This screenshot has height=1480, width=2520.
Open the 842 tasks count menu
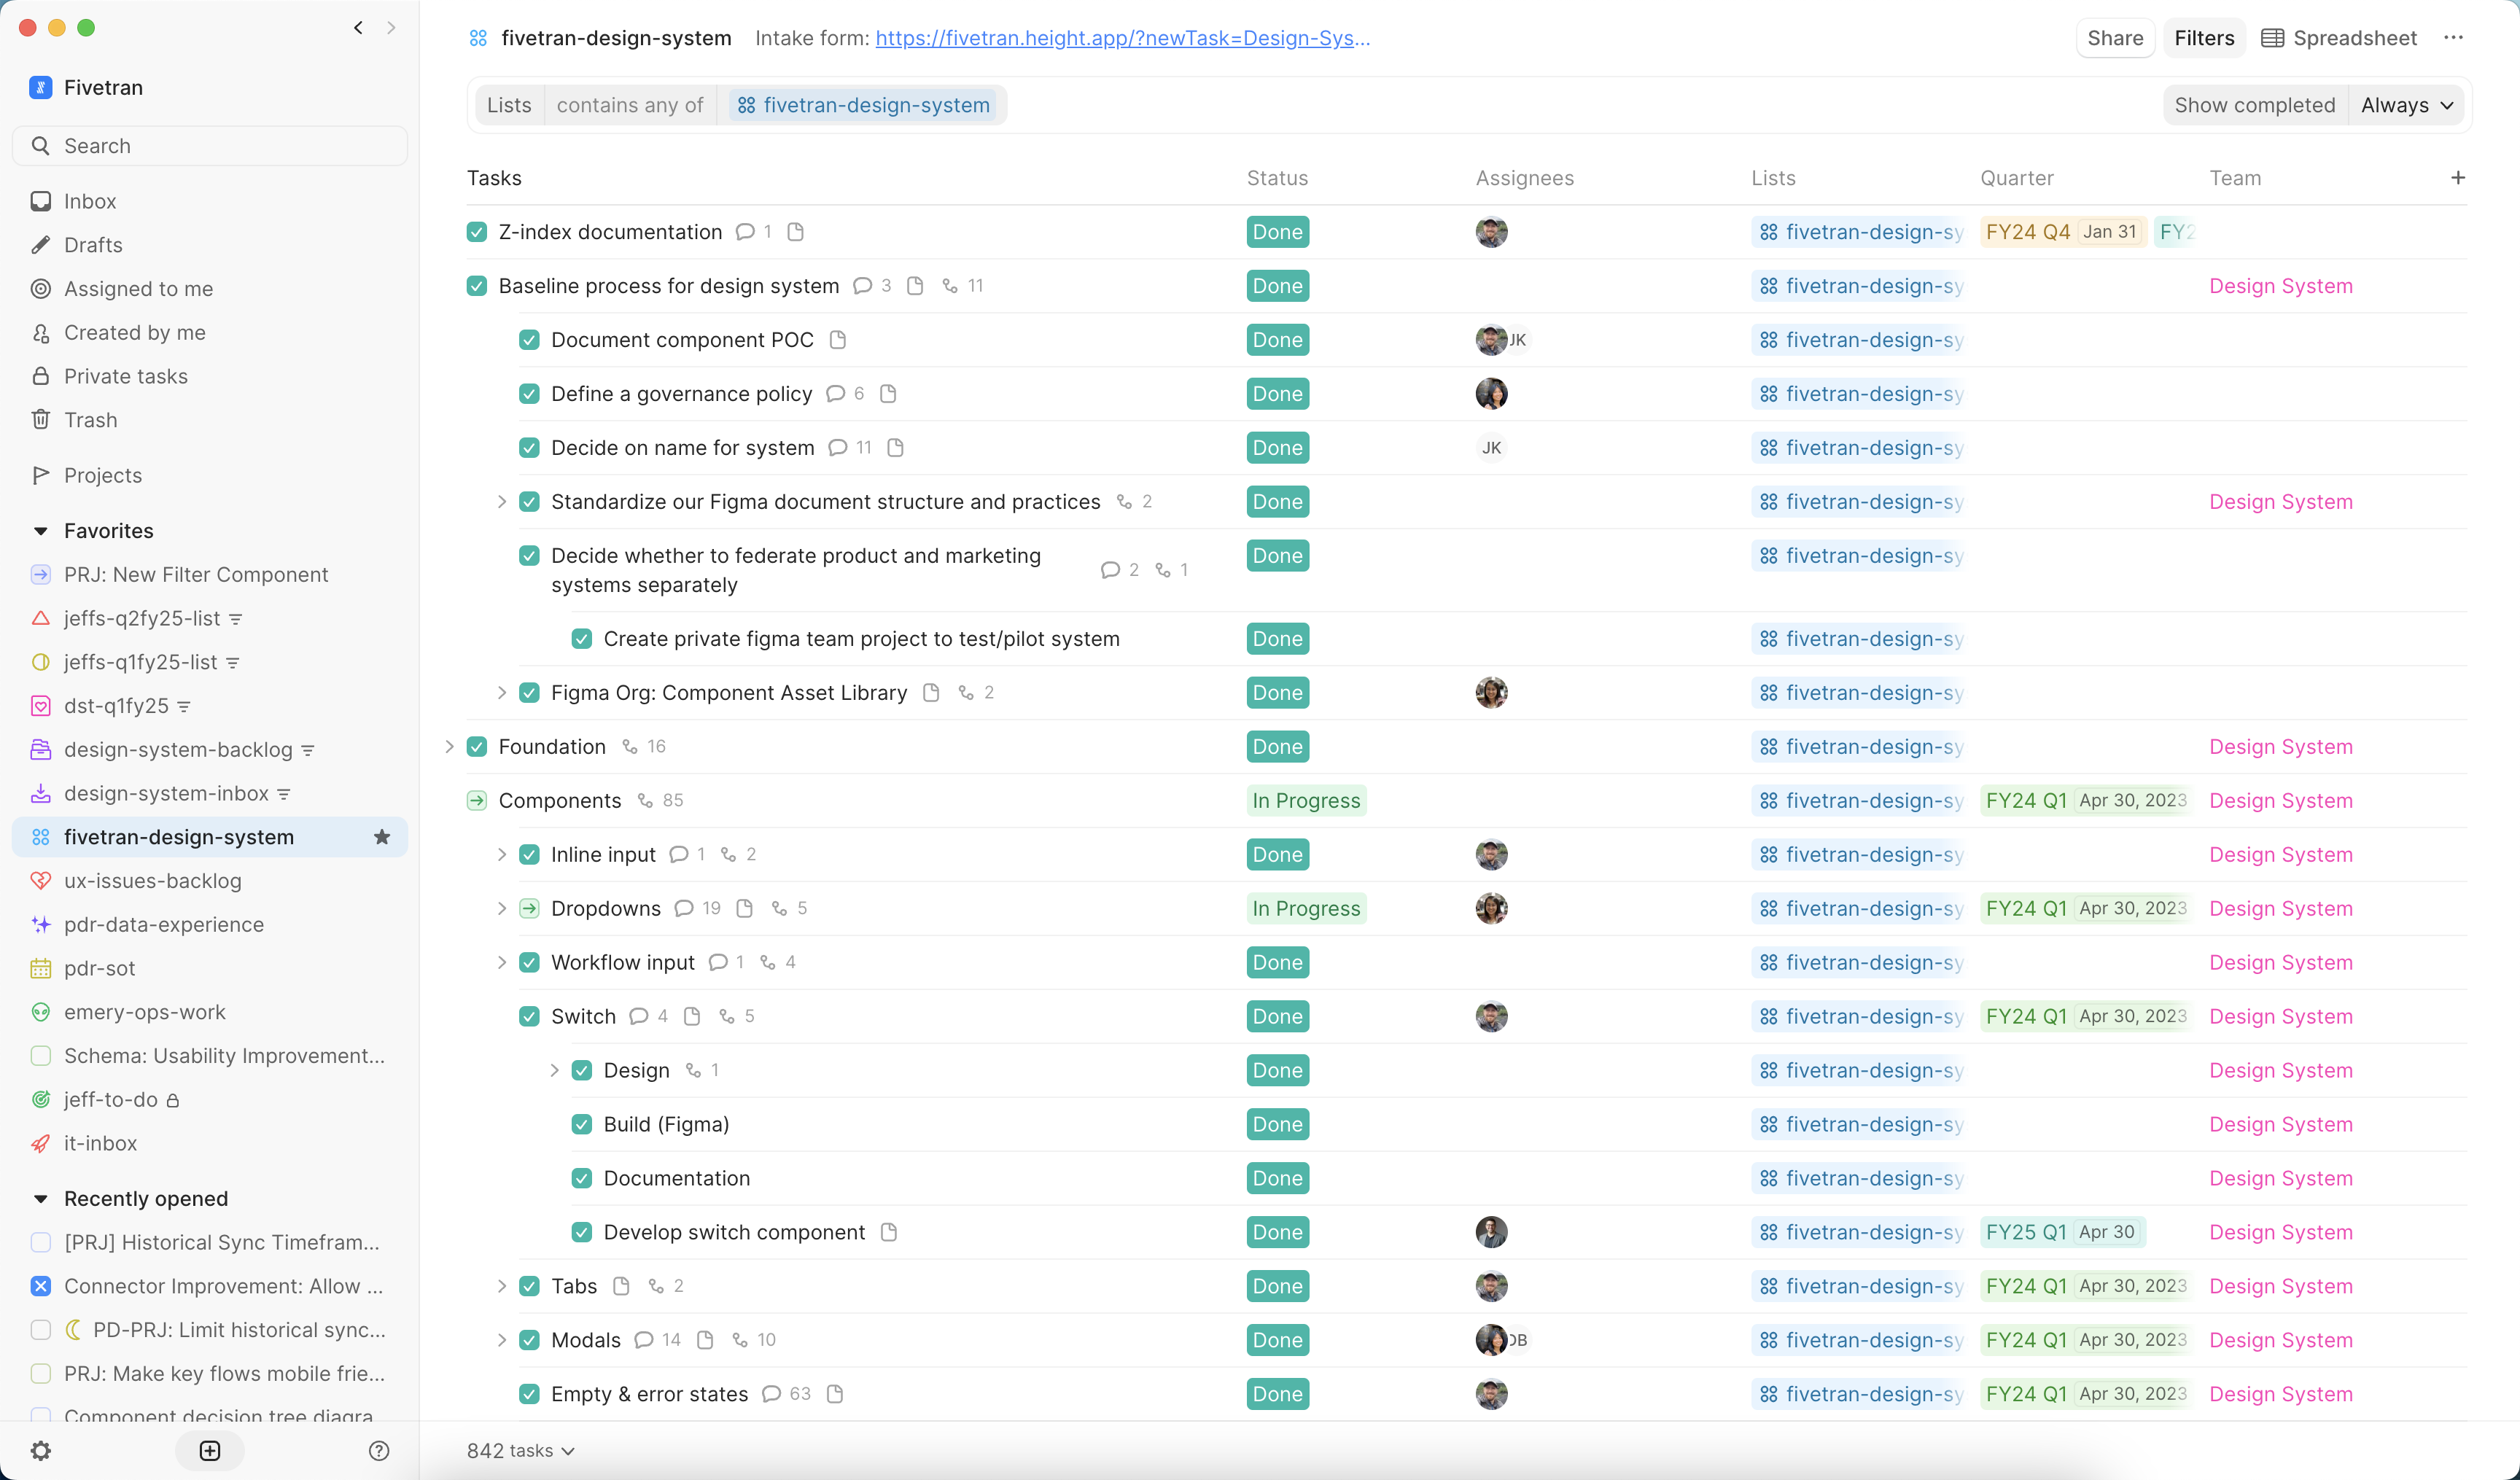coord(521,1451)
